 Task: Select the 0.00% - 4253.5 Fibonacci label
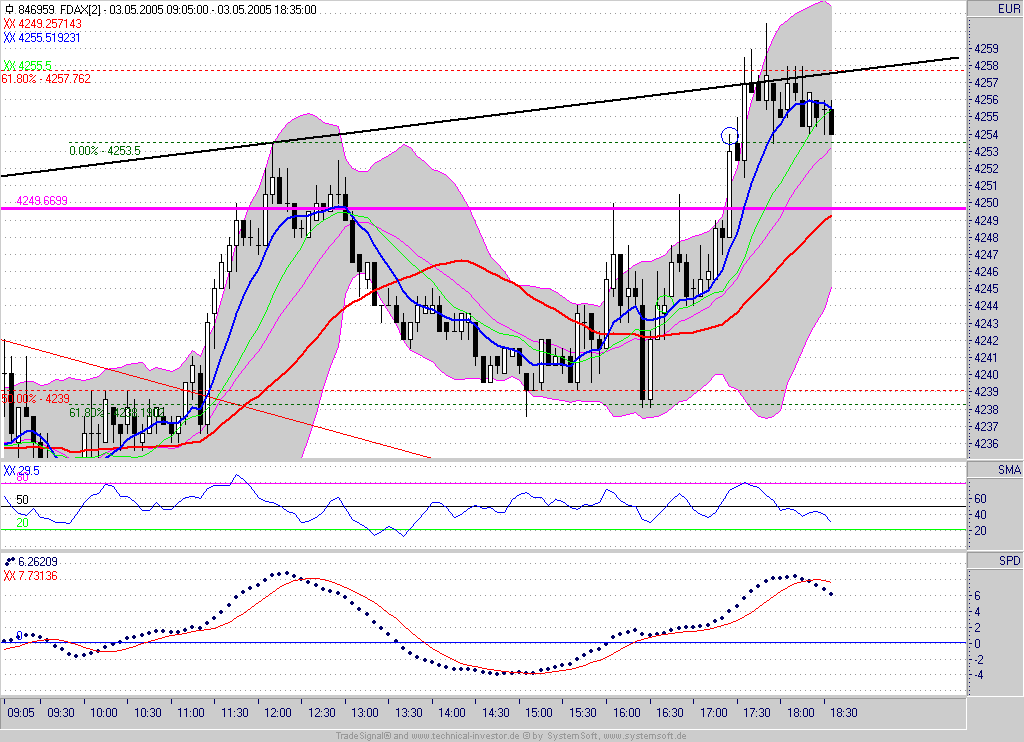[104, 151]
